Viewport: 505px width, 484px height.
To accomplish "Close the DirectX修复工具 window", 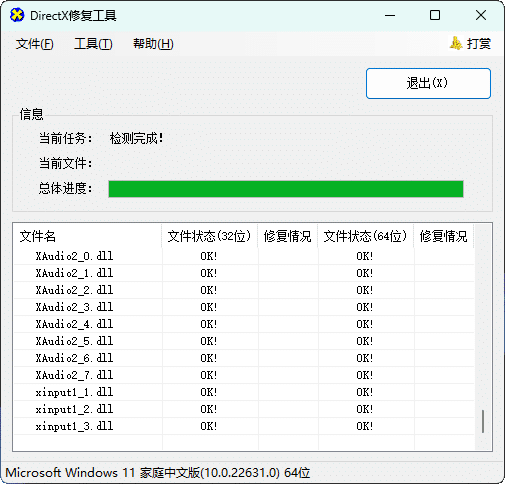I will [x=481, y=15].
